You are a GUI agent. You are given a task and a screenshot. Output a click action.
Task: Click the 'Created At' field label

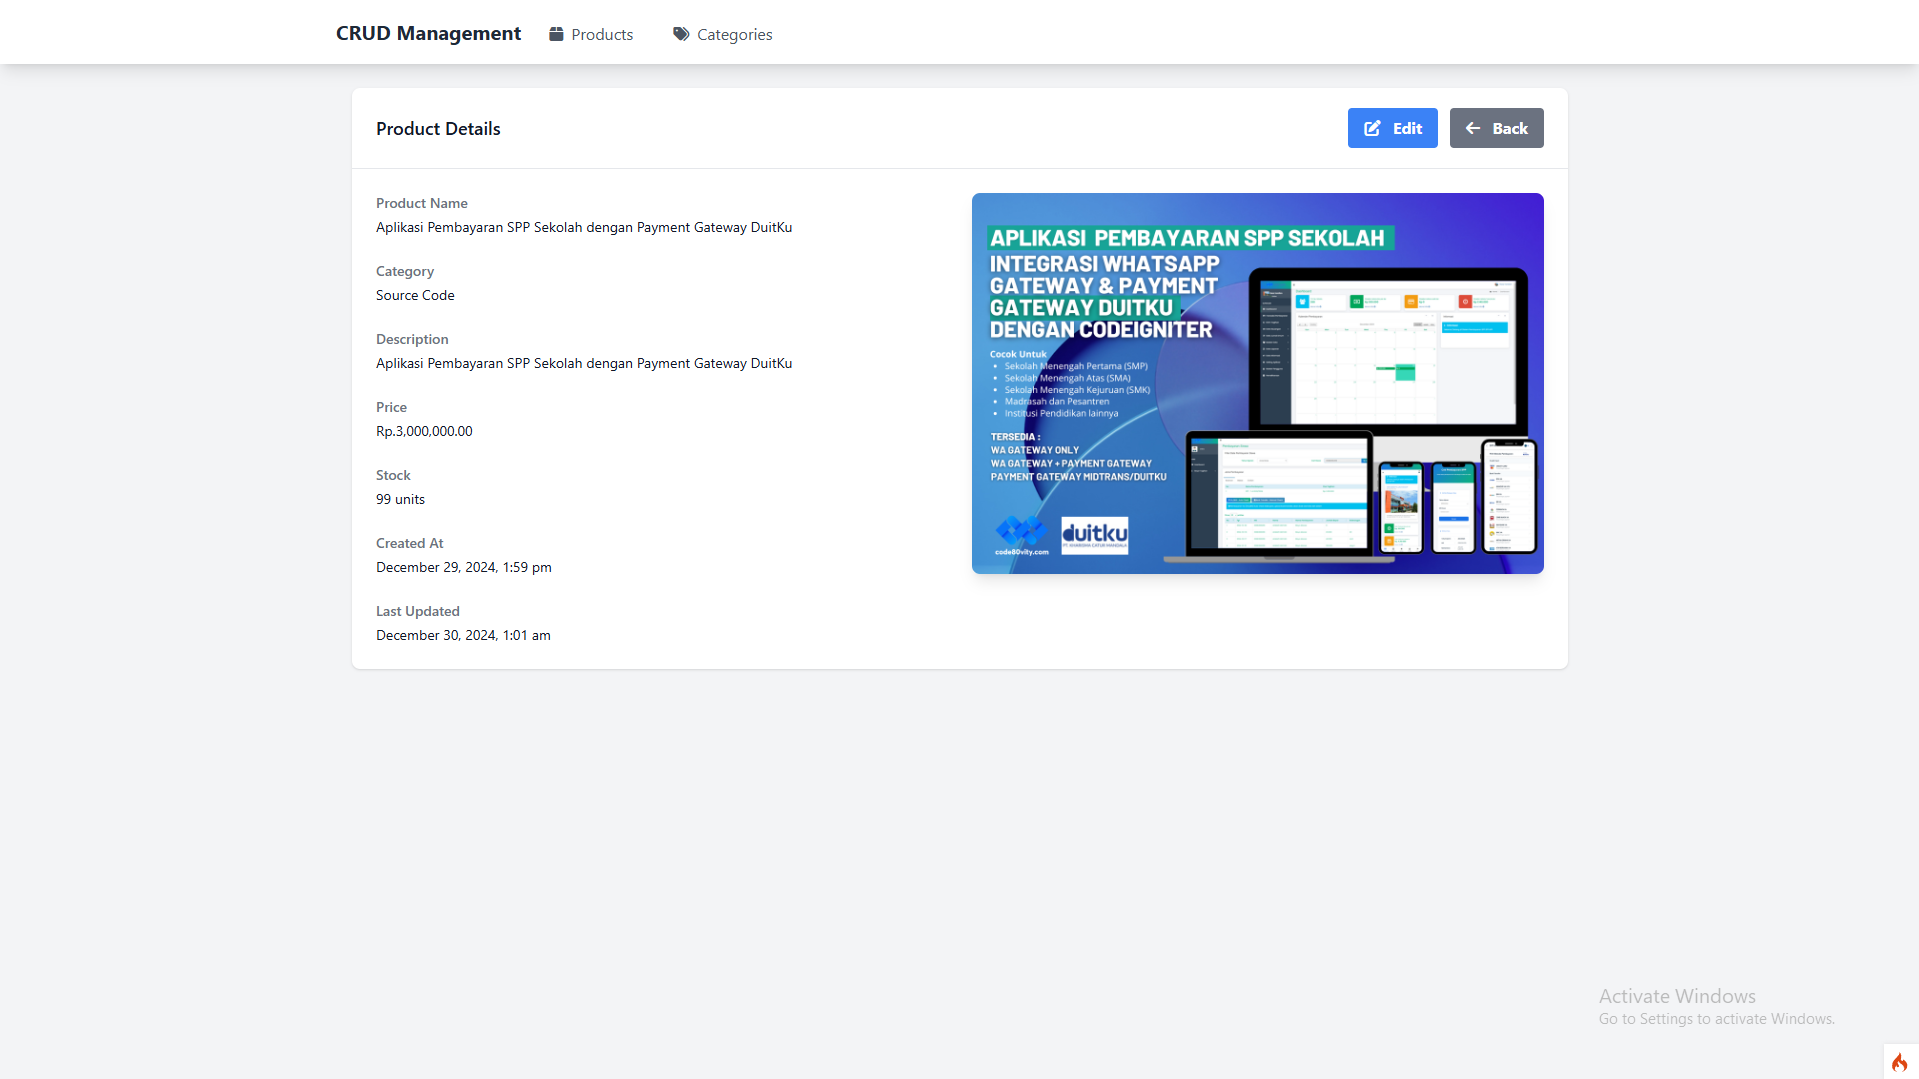[409, 543]
